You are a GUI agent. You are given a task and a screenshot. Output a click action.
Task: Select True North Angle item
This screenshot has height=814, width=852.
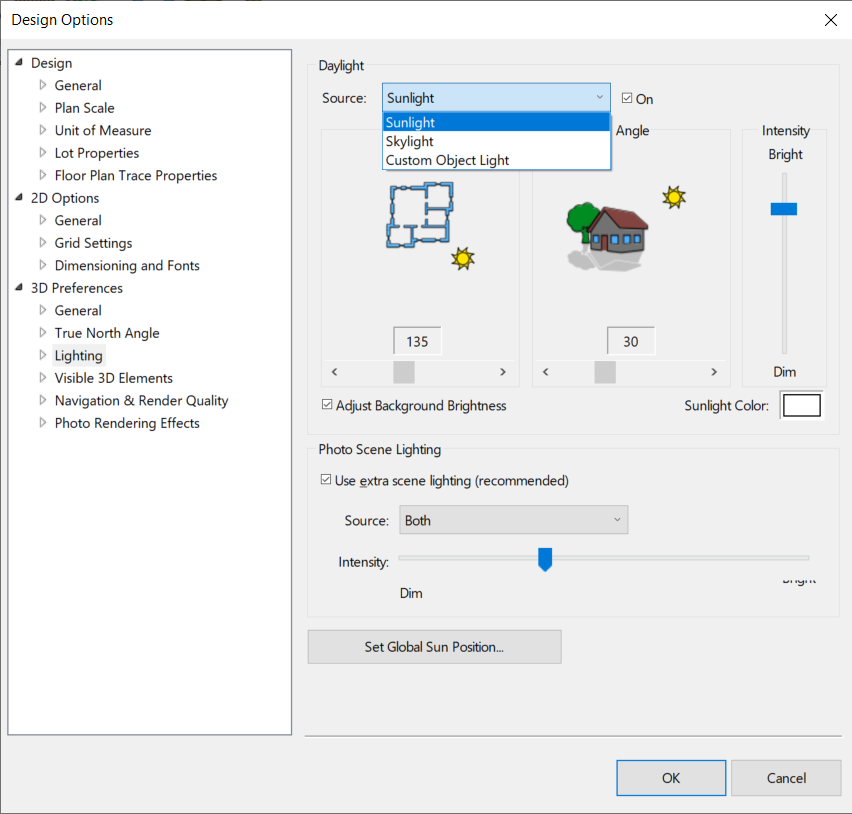107,333
